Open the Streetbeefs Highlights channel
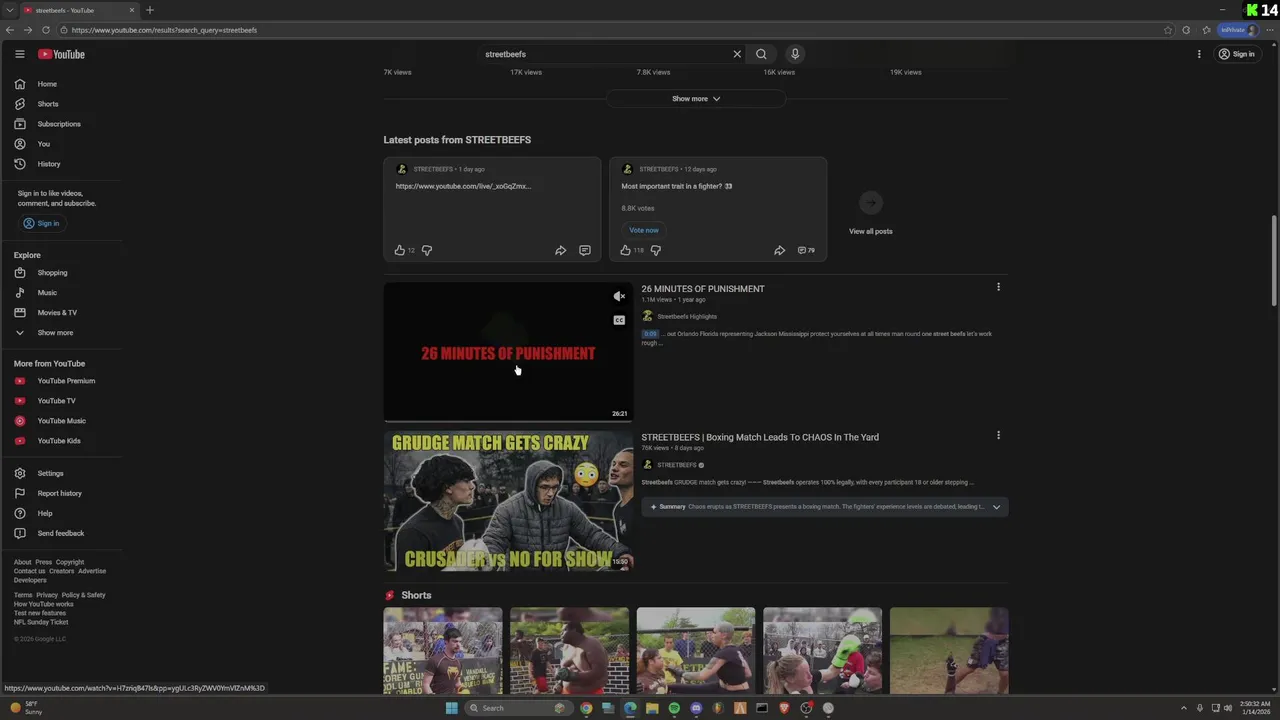Screen dimensions: 1280x720 687,316
